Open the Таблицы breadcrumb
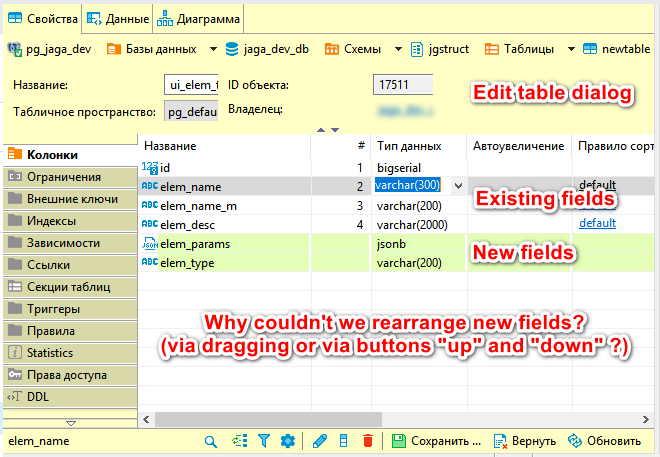 [519, 49]
